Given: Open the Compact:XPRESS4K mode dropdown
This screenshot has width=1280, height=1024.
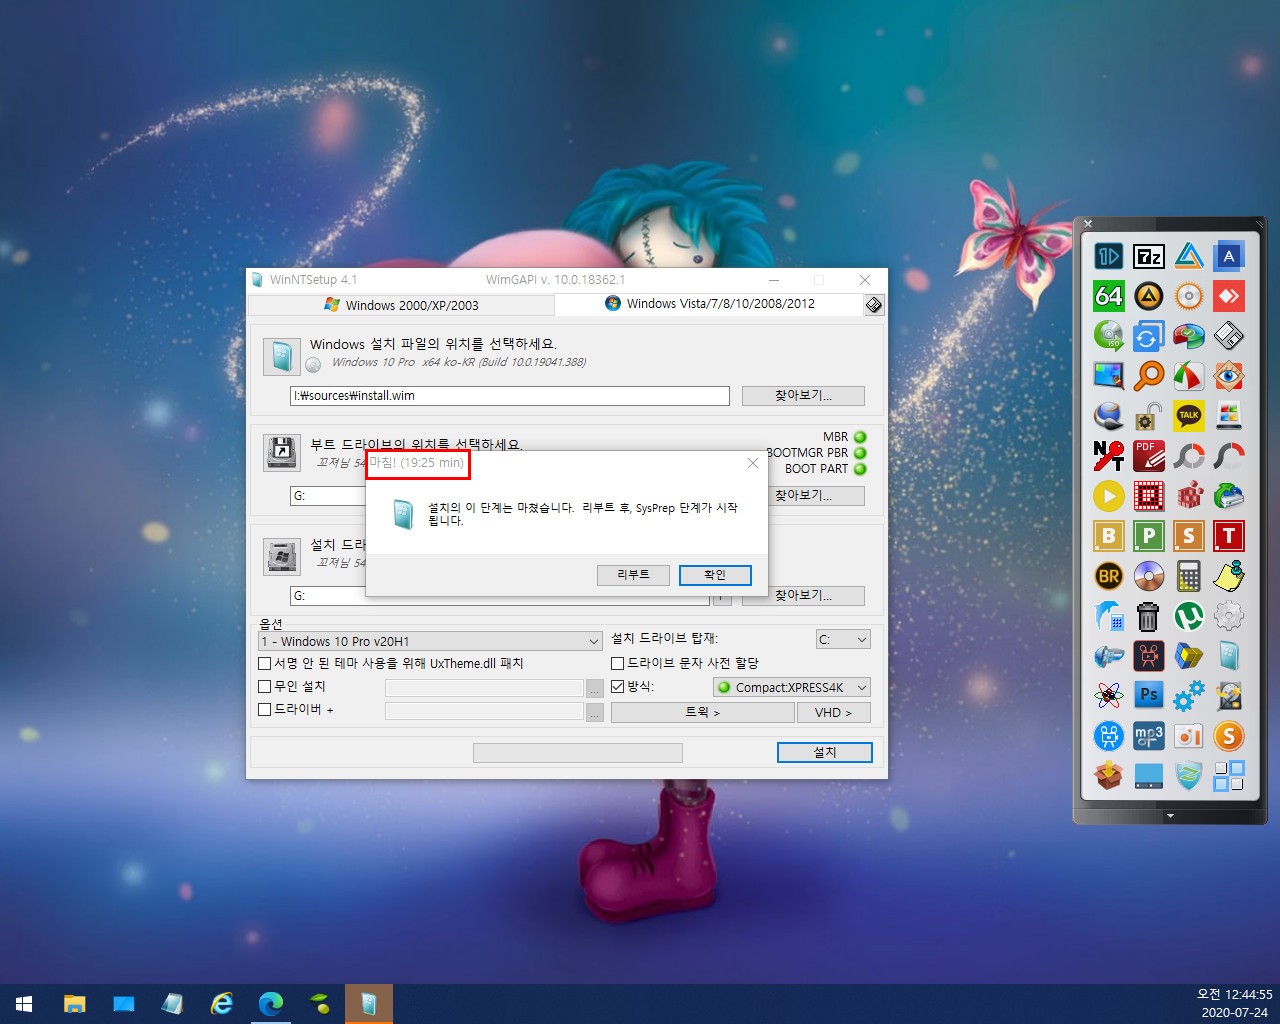Looking at the screenshot, I should pyautogui.click(x=791, y=687).
